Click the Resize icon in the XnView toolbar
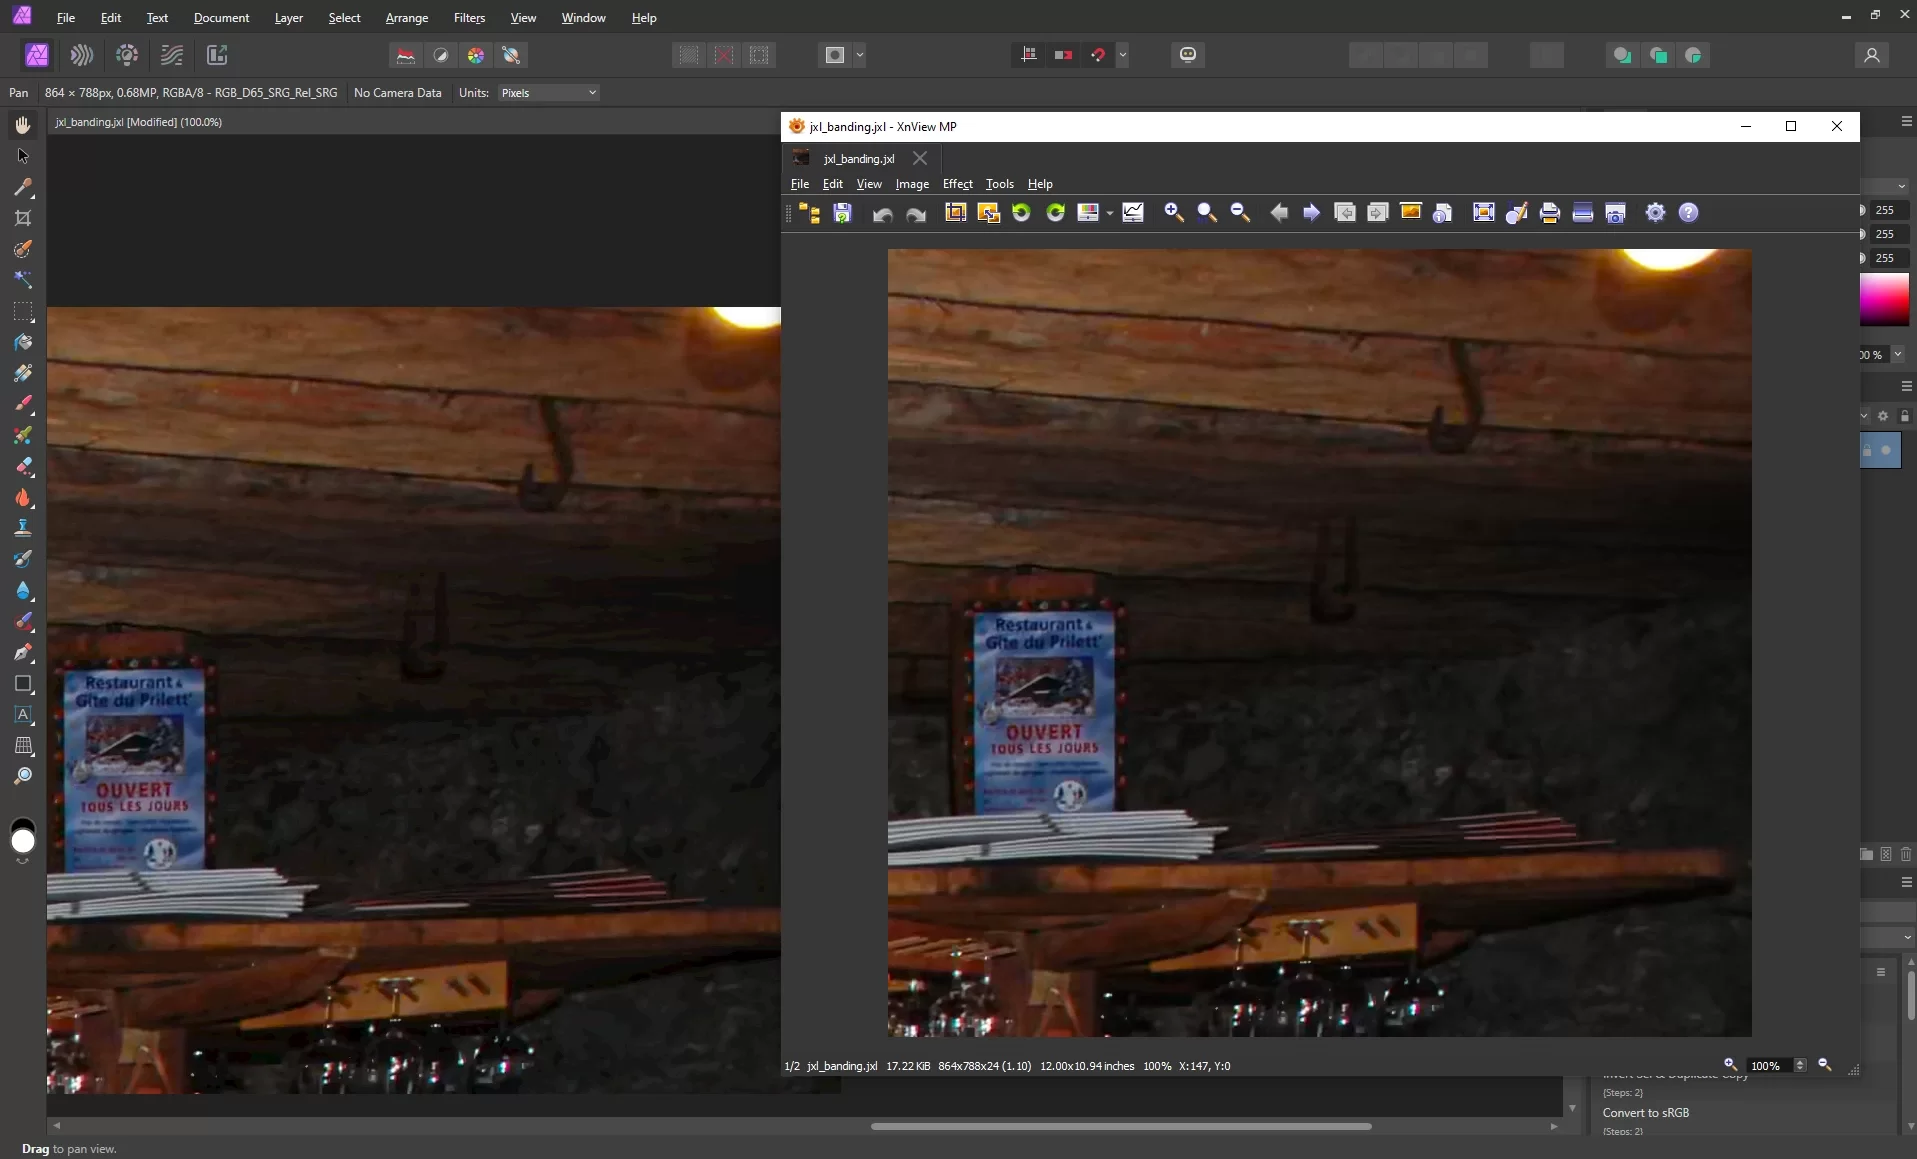 [988, 212]
